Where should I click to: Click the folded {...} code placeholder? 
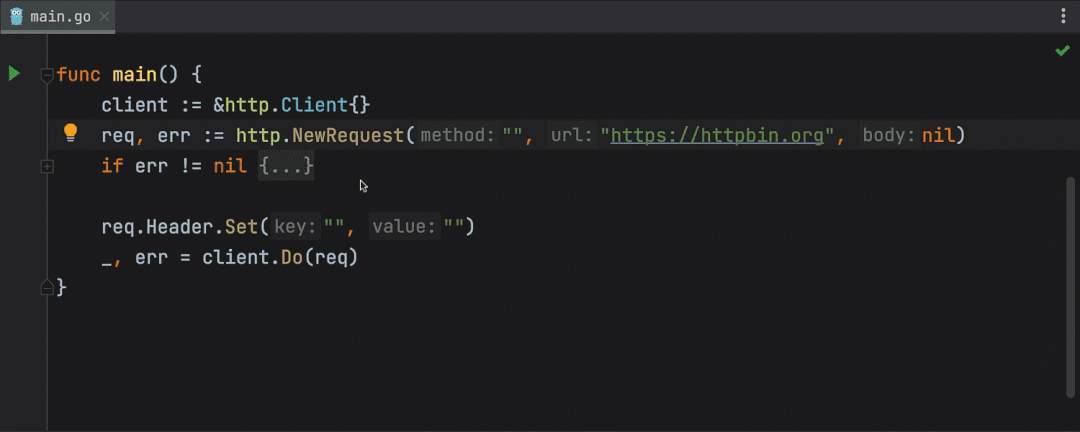[x=286, y=166]
